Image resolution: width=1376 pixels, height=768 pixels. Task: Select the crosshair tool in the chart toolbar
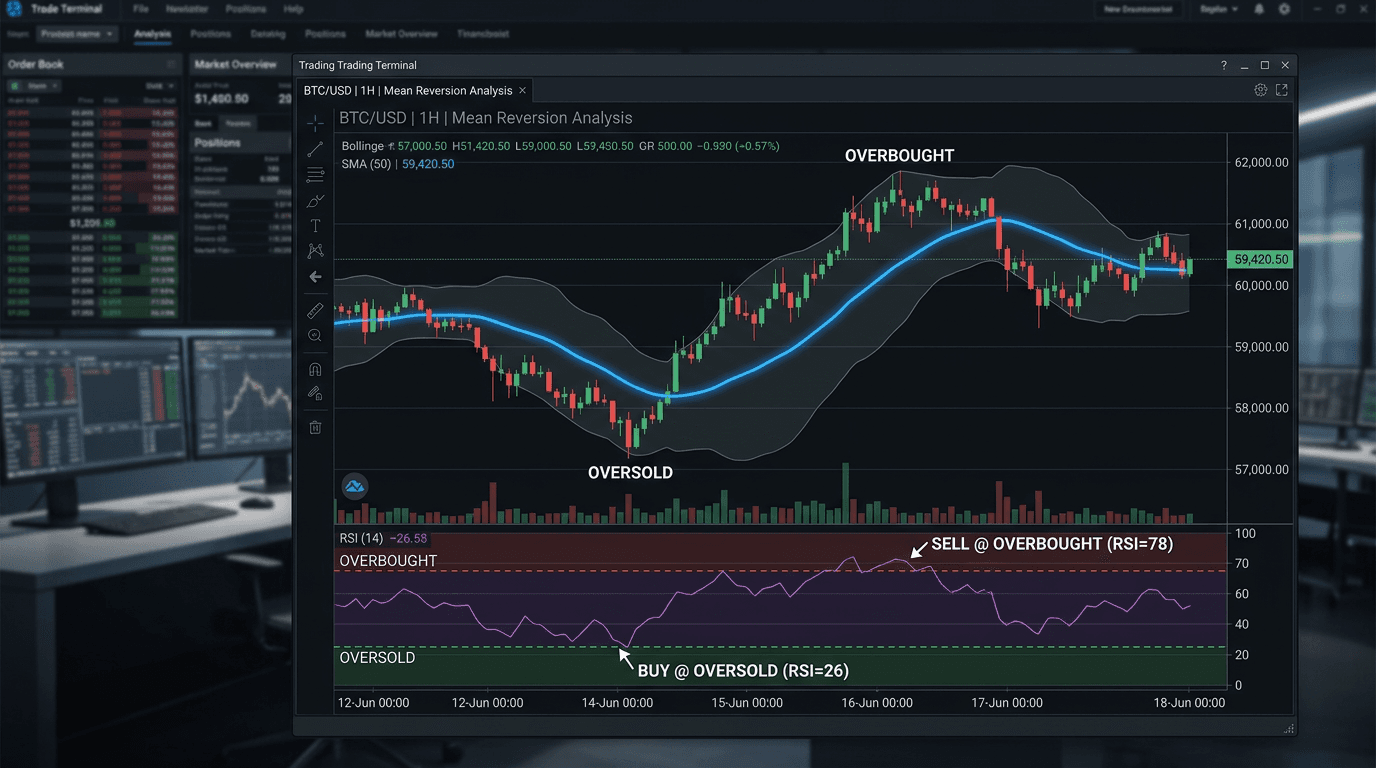[x=315, y=122]
